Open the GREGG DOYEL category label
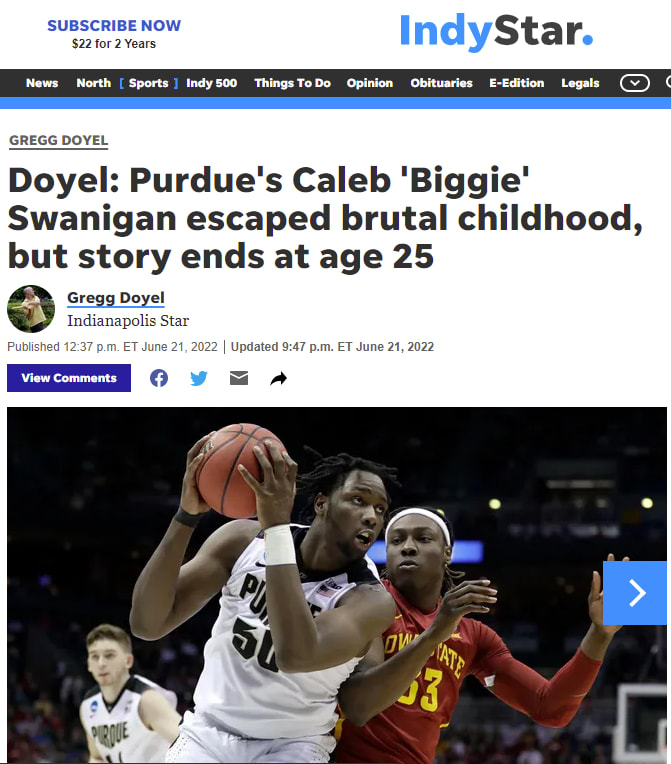671x764 pixels. click(58, 140)
